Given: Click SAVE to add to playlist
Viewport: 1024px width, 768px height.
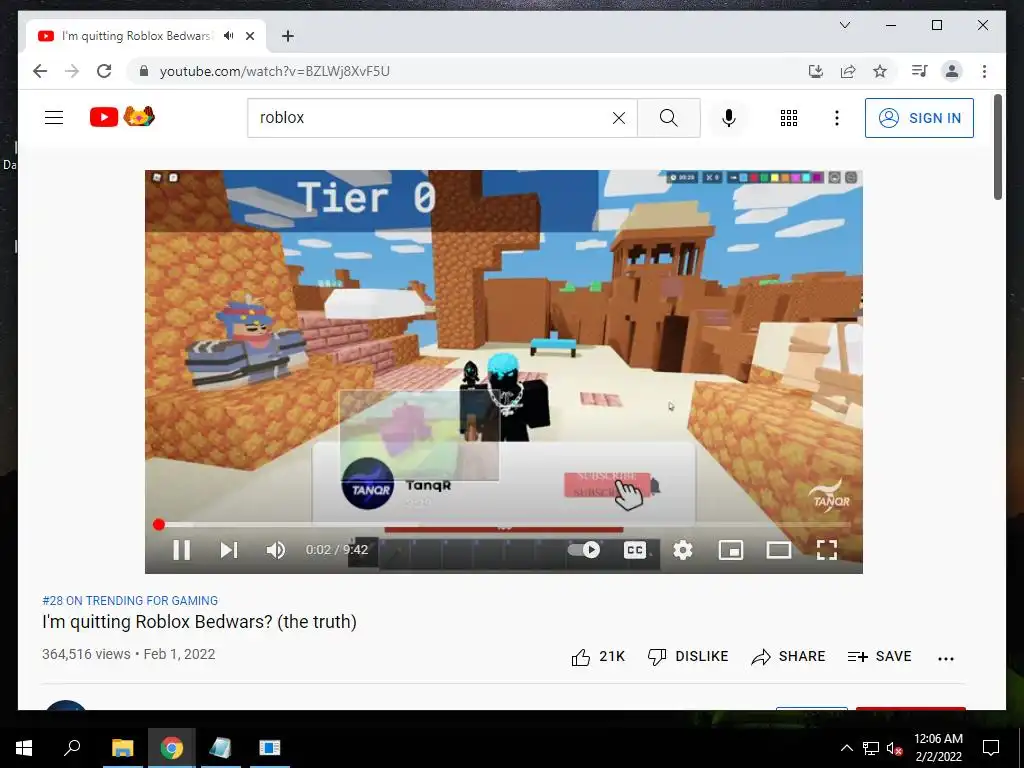Looking at the screenshot, I should (x=879, y=656).
